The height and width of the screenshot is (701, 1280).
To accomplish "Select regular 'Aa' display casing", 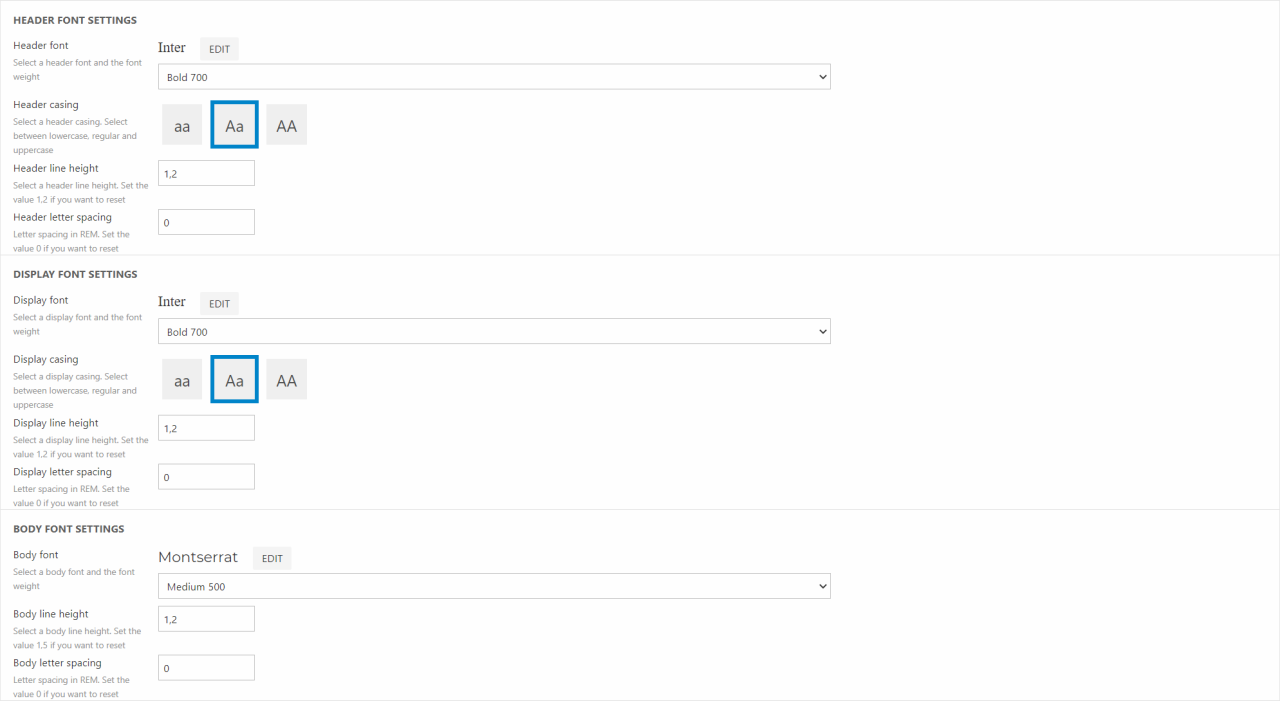I will 235,380.
